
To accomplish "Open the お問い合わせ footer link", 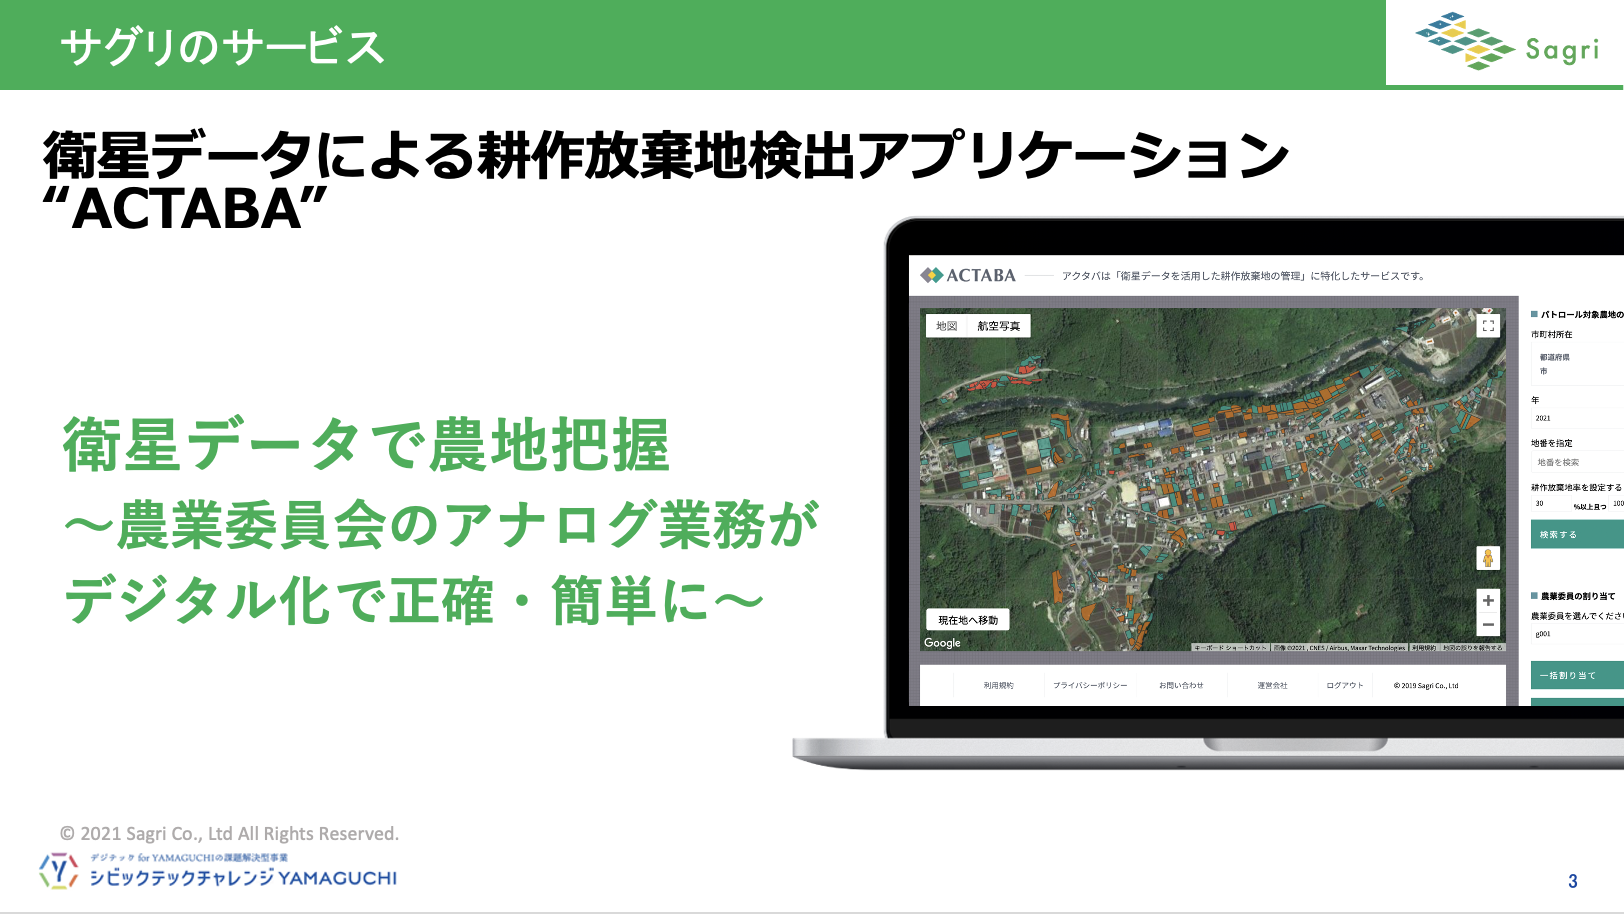I will click(x=1181, y=686).
